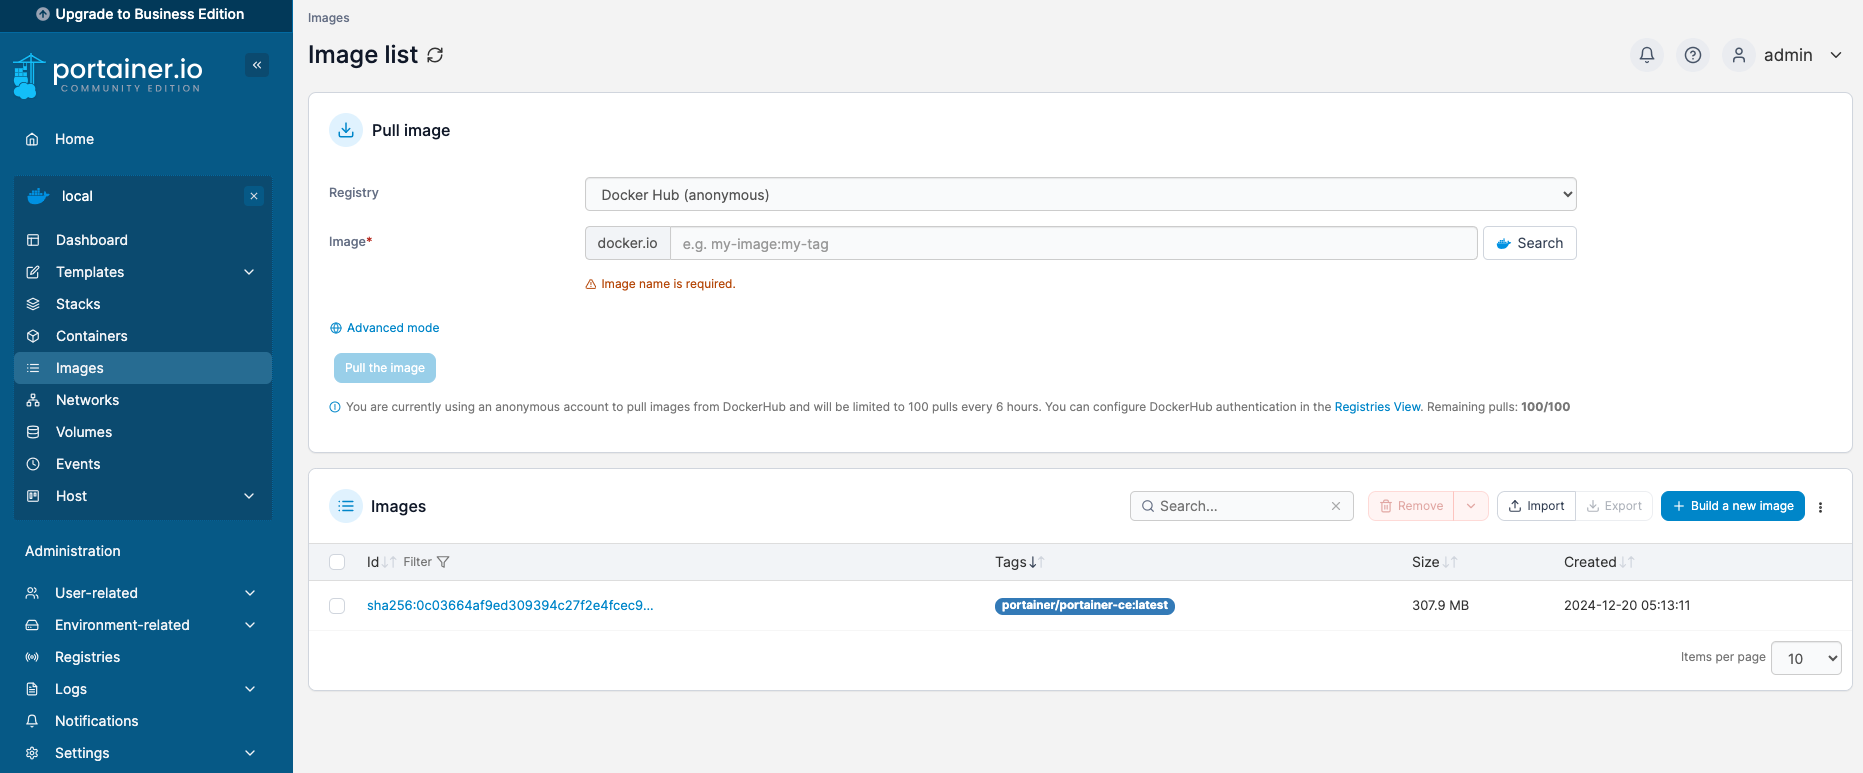This screenshot has width=1863, height=773.
Task: Click Build a new image button
Action: (1732, 506)
